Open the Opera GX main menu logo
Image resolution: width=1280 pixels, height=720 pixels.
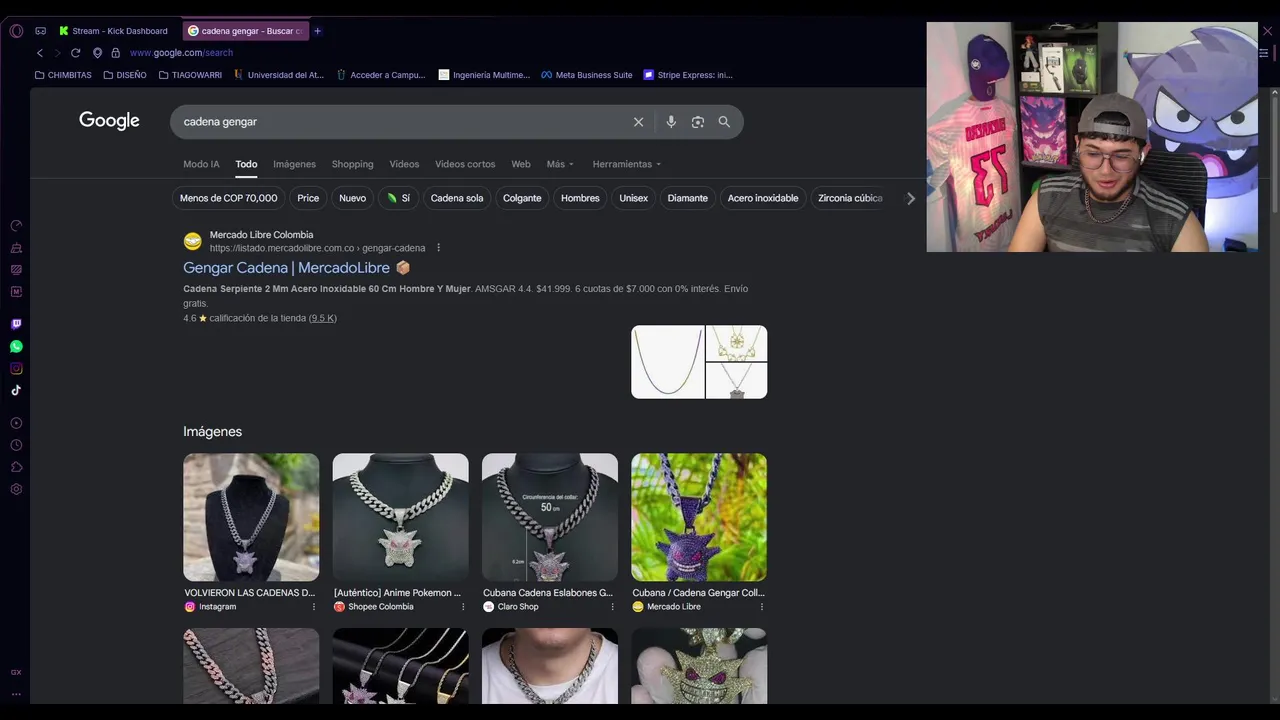coord(16,31)
